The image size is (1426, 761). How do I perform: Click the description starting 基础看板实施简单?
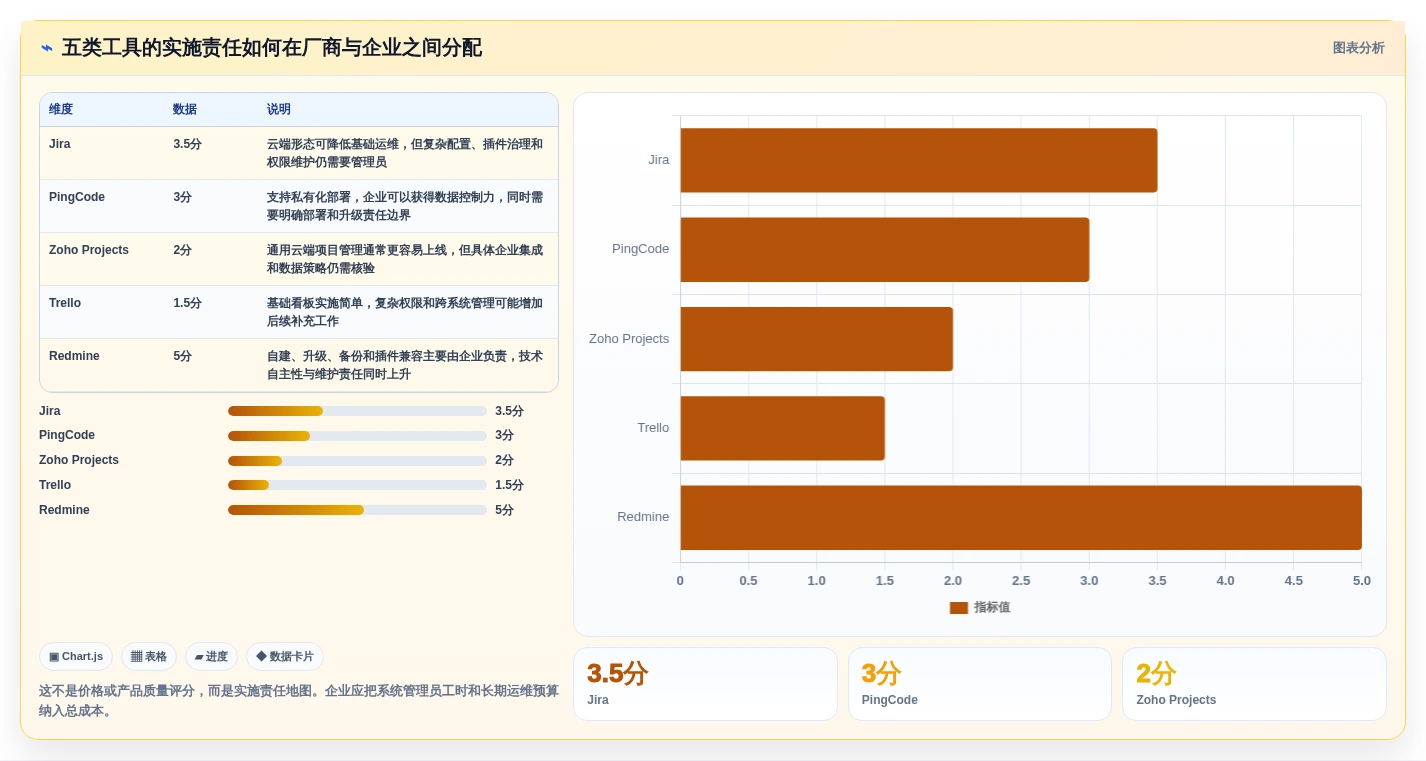click(x=405, y=312)
